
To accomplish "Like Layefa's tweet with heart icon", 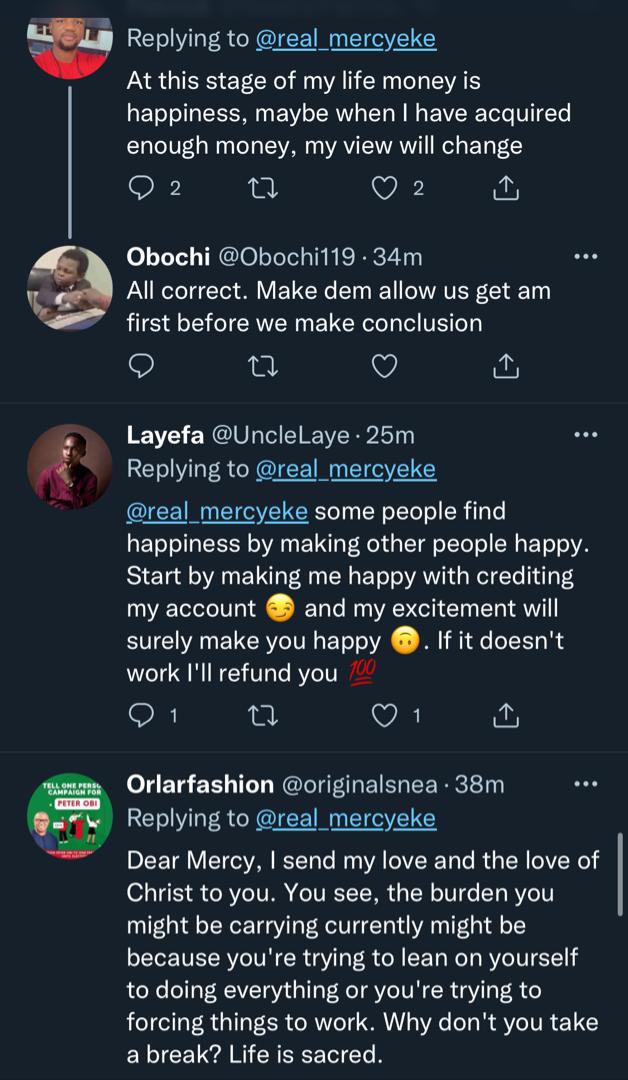I will (385, 715).
